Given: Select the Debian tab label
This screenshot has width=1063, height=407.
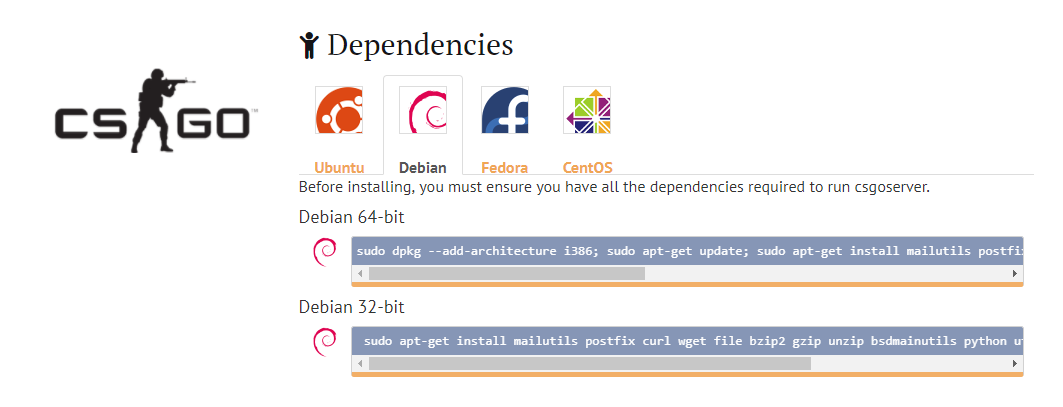Looking at the screenshot, I should 423,168.
